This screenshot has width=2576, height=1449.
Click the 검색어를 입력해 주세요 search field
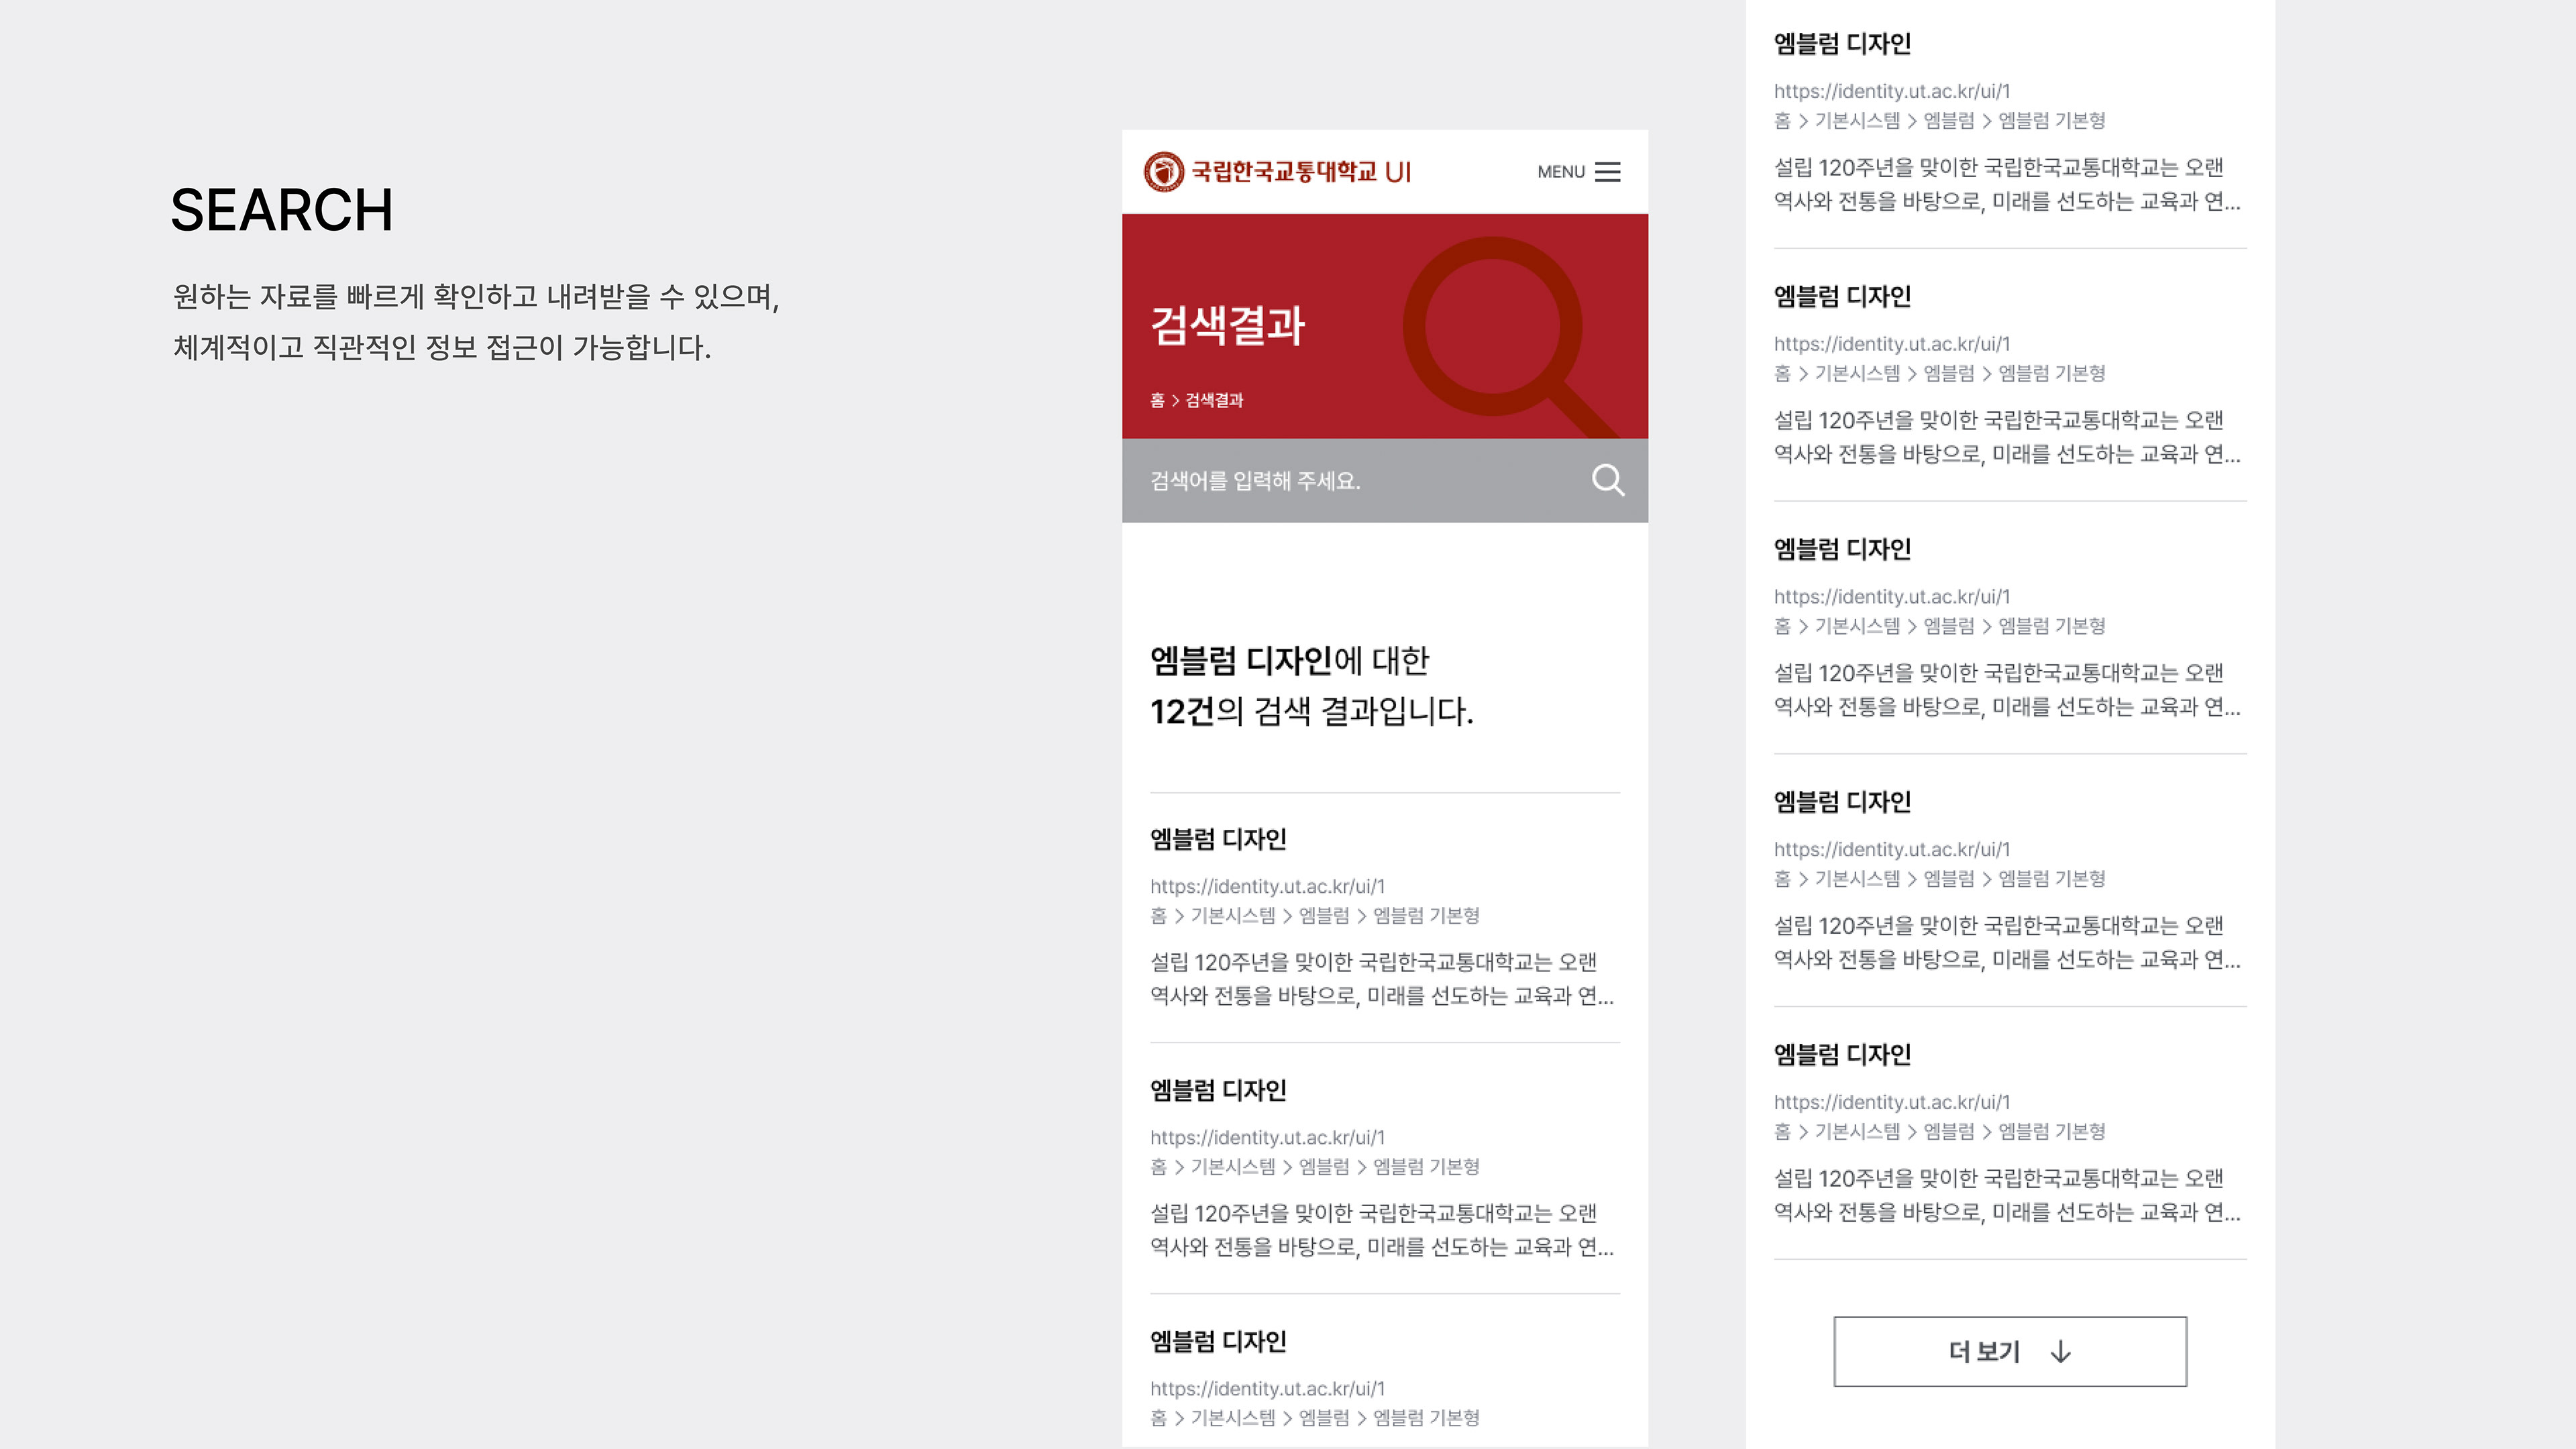click(x=1385, y=480)
